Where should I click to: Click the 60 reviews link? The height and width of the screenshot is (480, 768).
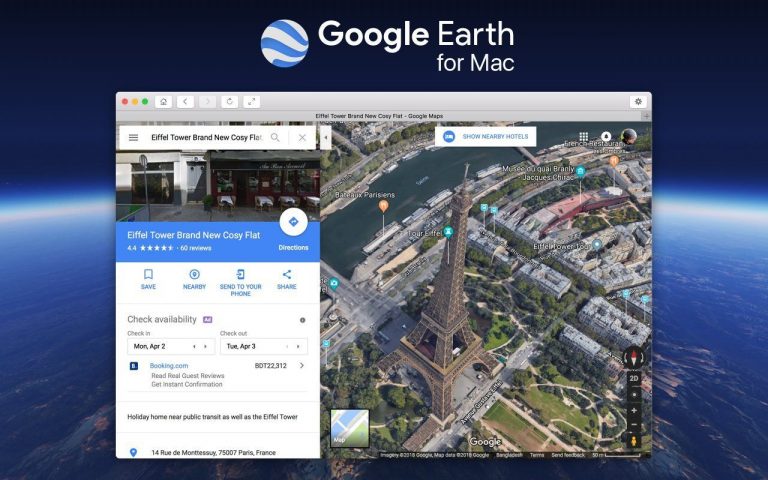[196, 248]
